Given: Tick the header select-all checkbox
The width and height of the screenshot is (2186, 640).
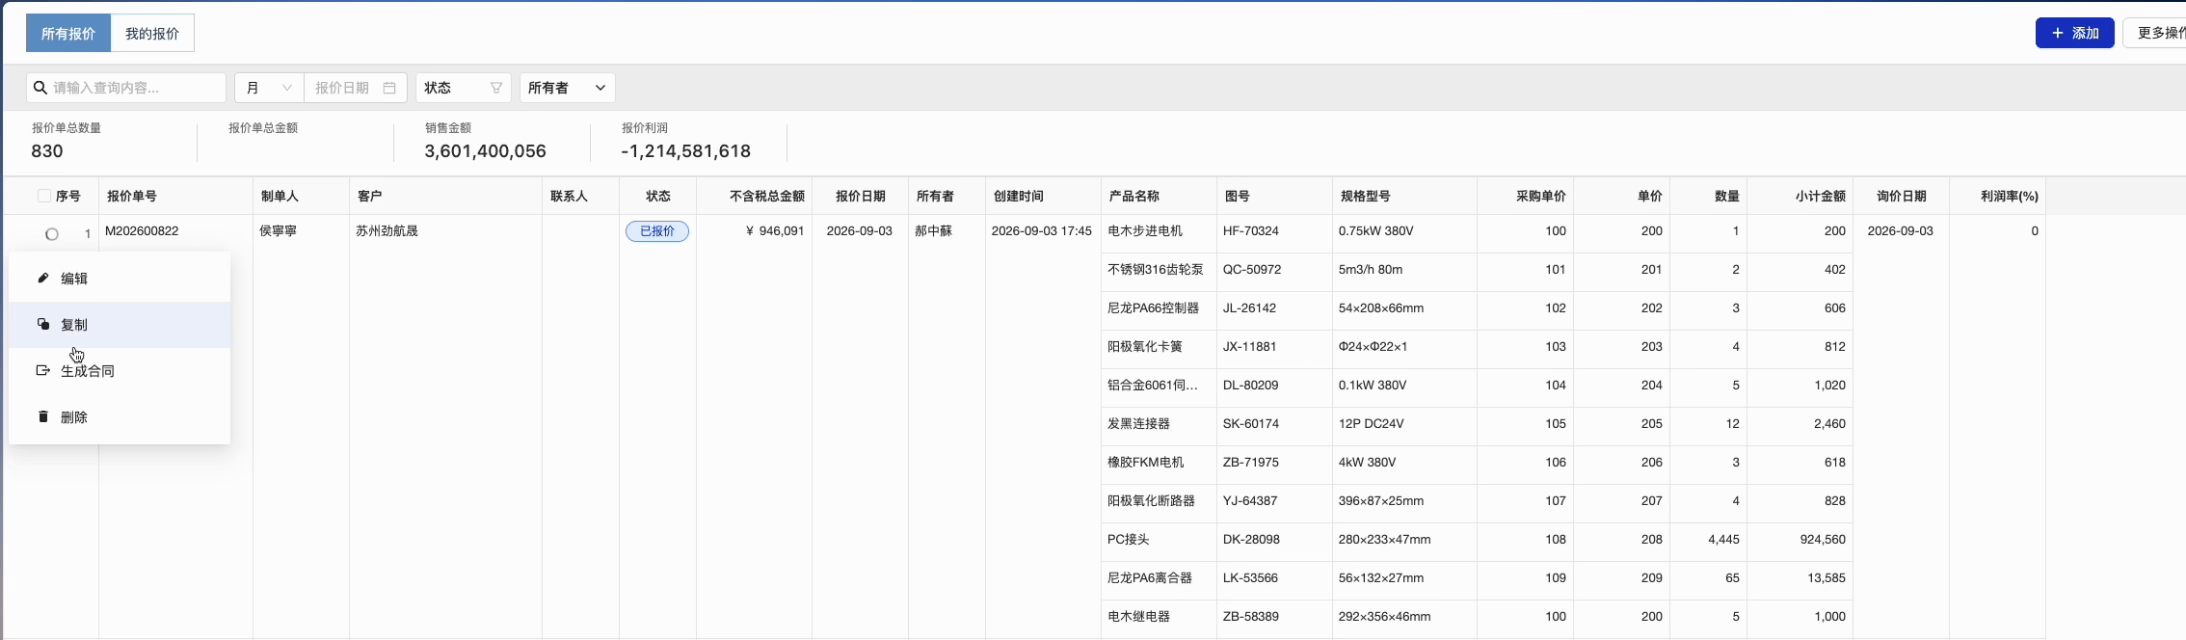Looking at the screenshot, I should [x=44, y=196].
